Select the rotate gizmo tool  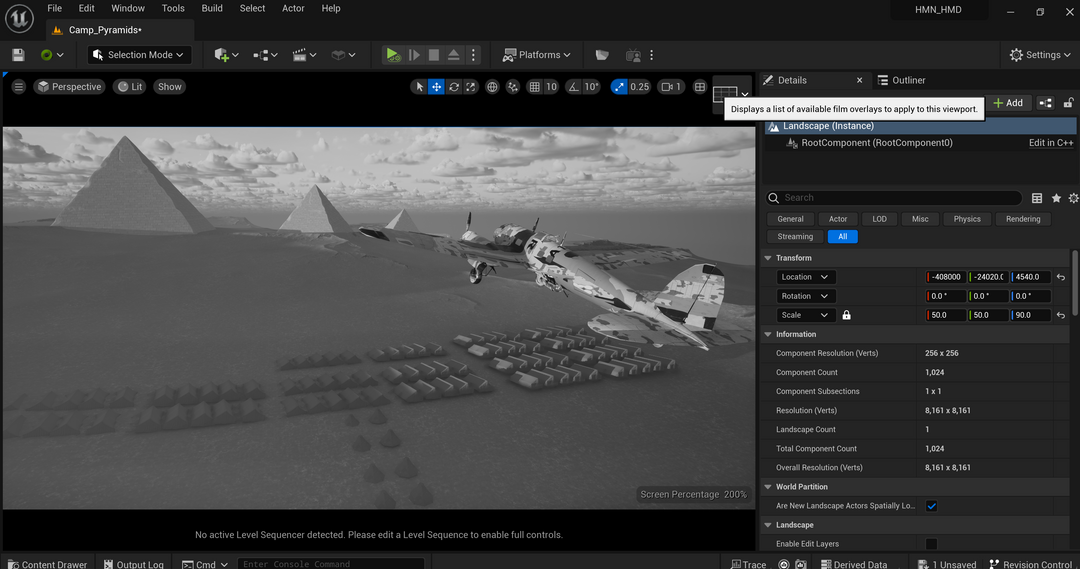[454, 87]
